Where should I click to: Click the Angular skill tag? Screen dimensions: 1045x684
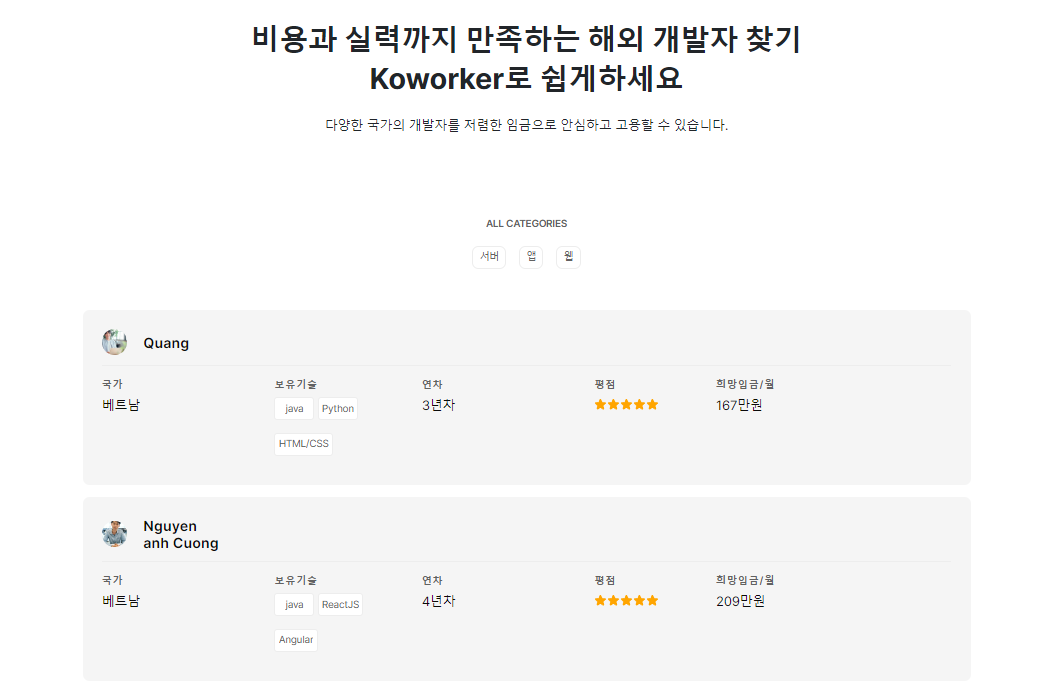point(296,640)
